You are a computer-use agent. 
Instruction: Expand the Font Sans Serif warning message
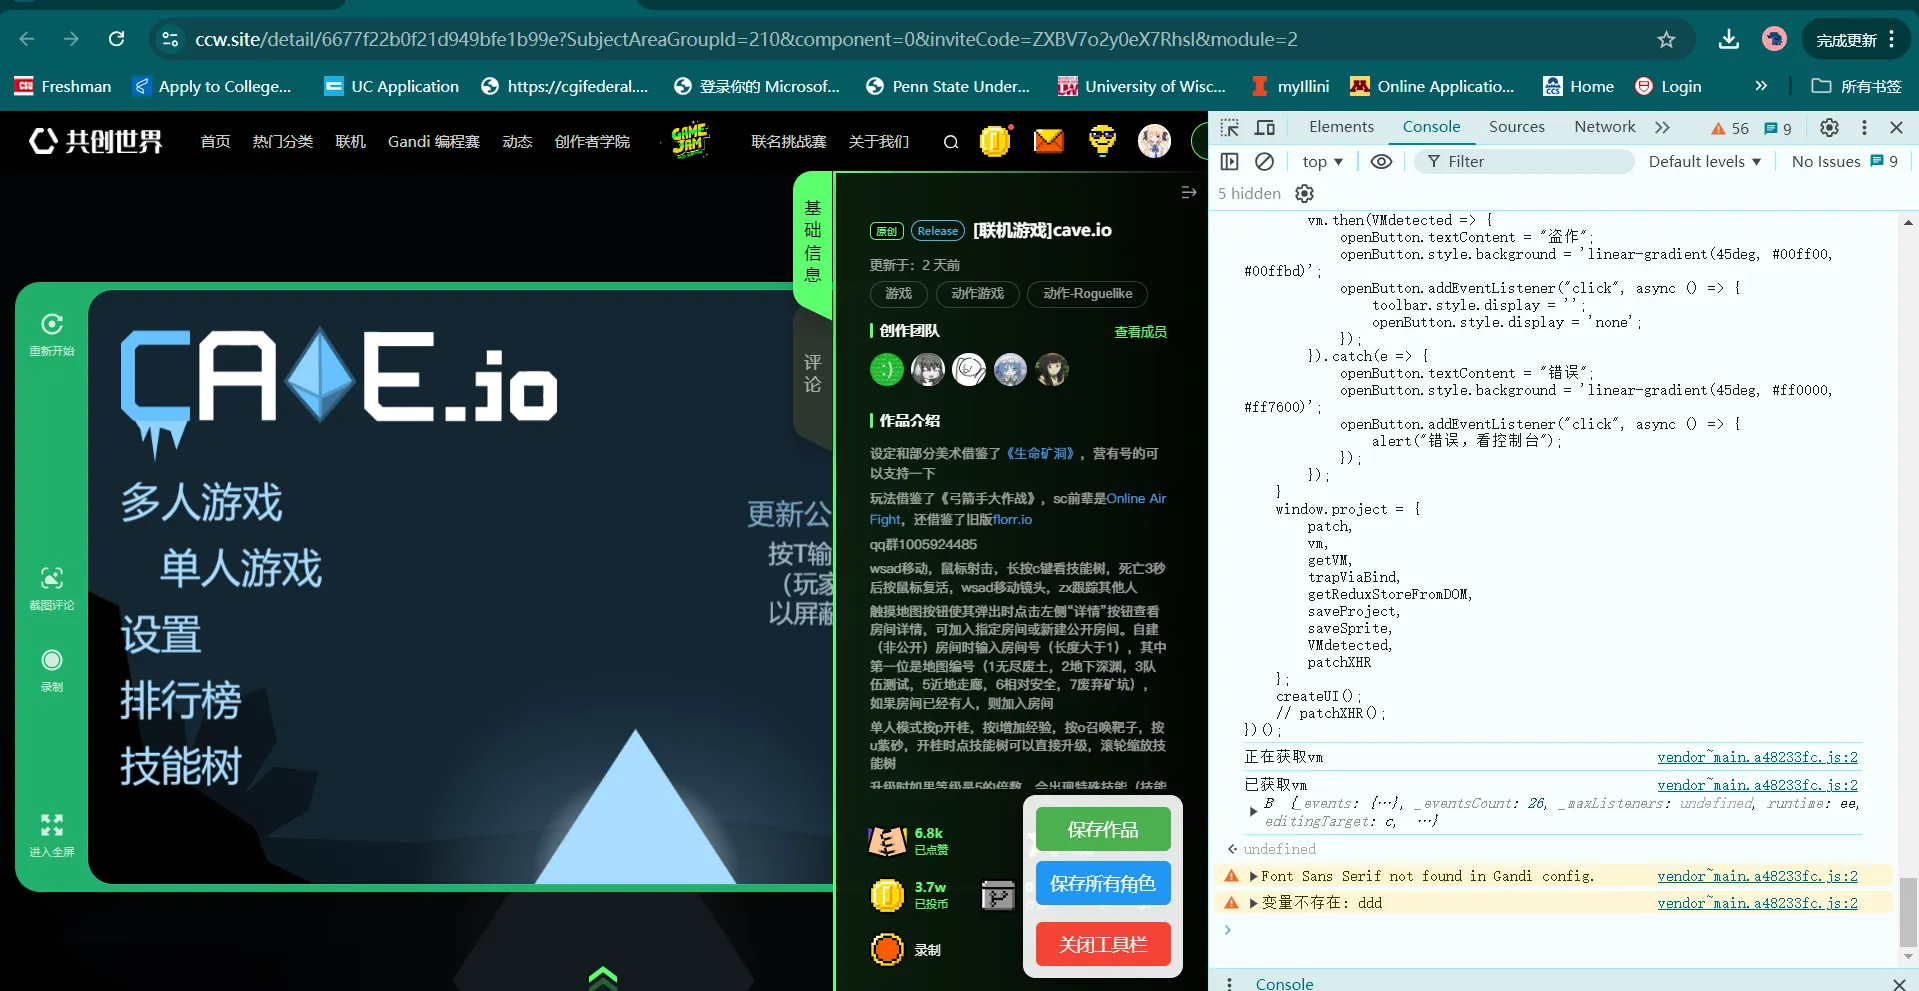point(1254,876)
